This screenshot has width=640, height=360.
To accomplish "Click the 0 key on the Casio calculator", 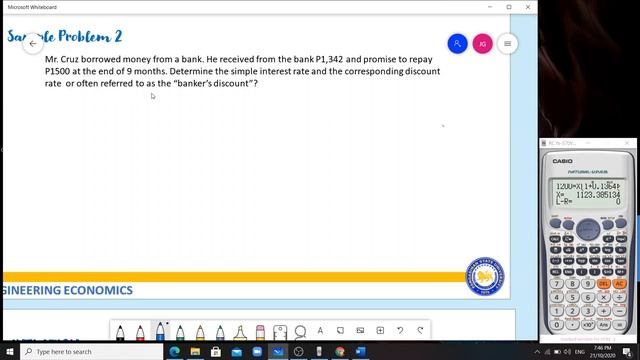I will (x=556, y=325).
